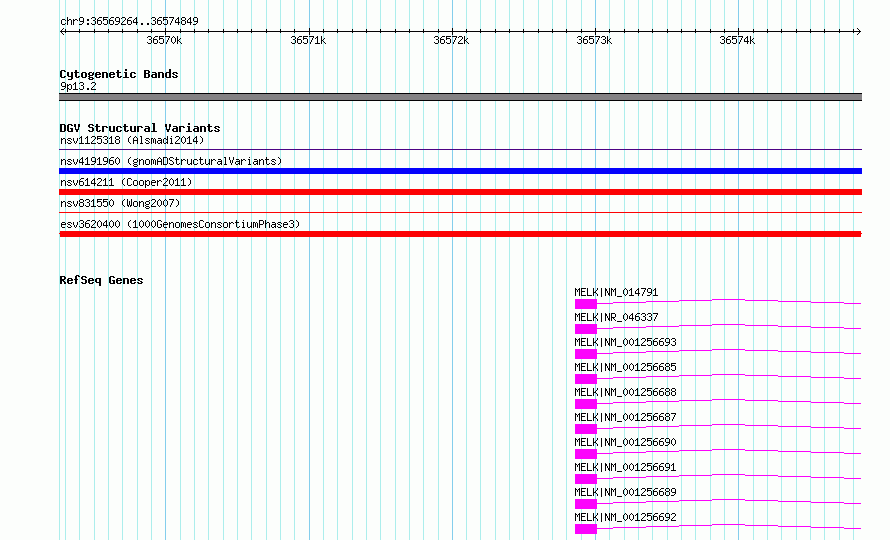Click the magenta exon of MELK|NM_014791
Screen dimensions: 890x540
pos(586,304)
